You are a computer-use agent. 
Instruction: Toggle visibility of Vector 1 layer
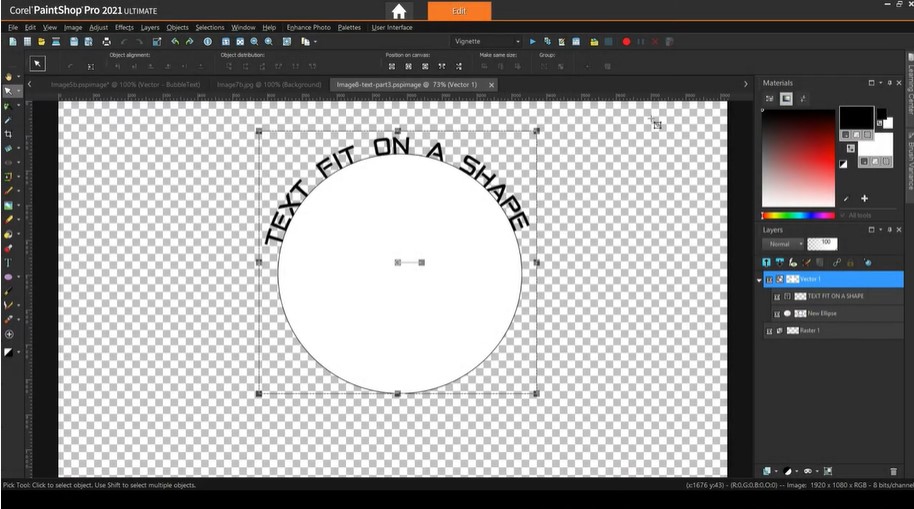769,279
